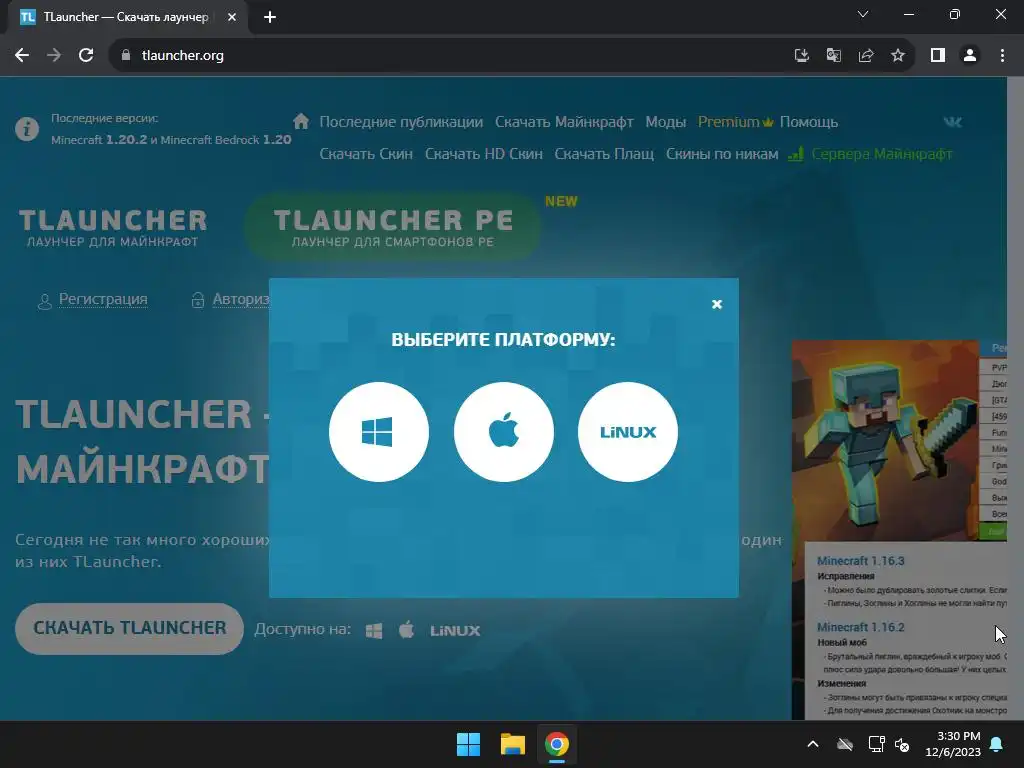Open the TLAUNCHER PE banner

(393, 227)
